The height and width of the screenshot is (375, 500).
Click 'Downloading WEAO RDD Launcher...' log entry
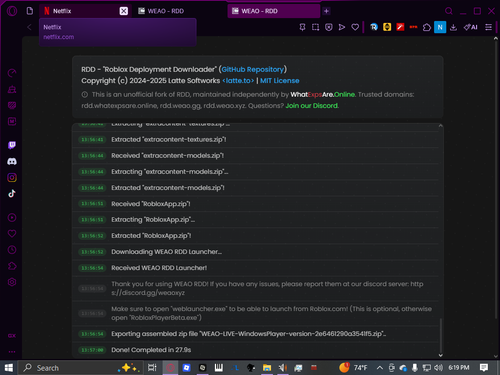[x=256, y=252]
